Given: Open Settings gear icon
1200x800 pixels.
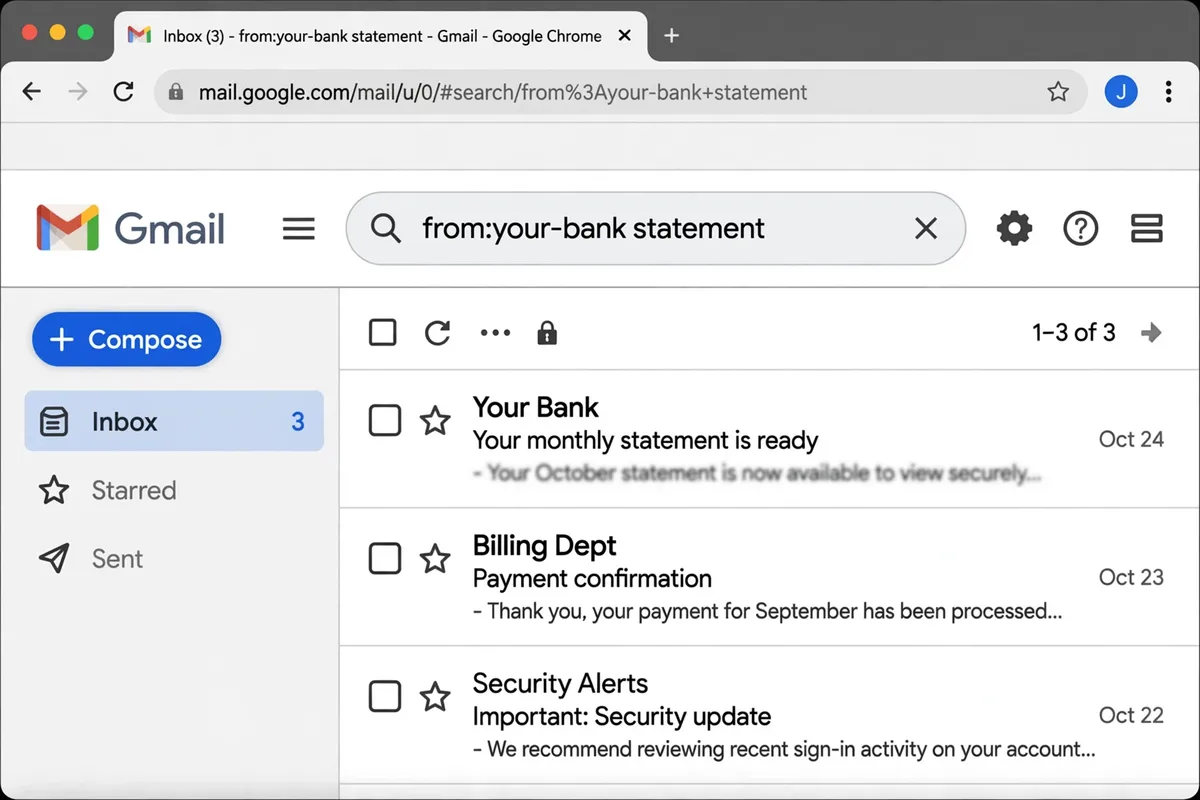Looking at the screenshot, I should click(x=1014, y=229).
